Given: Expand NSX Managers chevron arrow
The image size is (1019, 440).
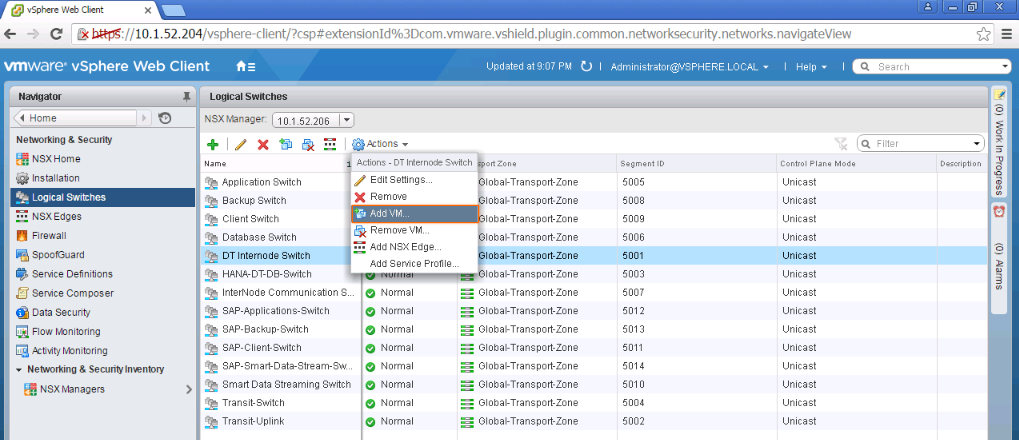Looking at the screenshot, I should [x=189, y=389].
